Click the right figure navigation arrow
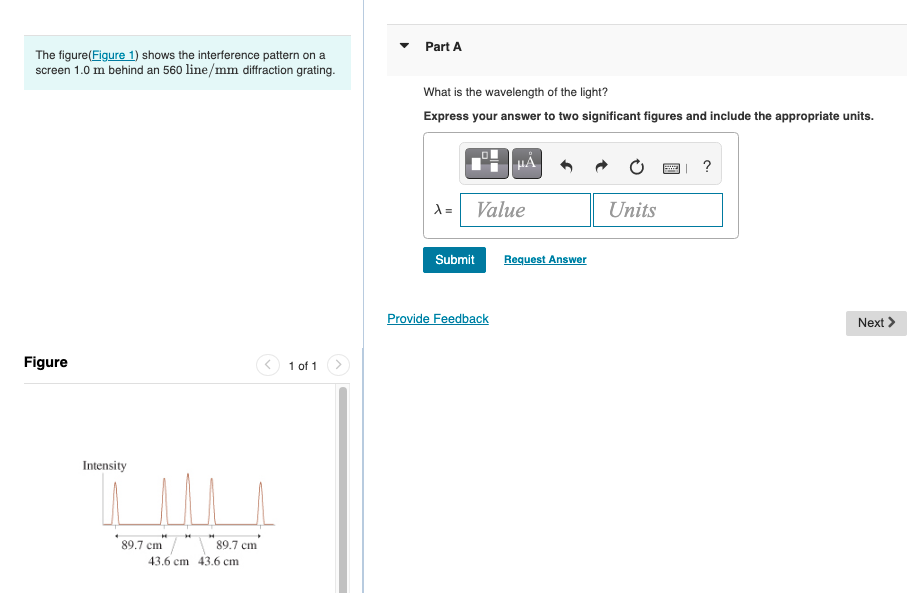The width and height of the screenshot is (911, 593). [x=338, y=365]
